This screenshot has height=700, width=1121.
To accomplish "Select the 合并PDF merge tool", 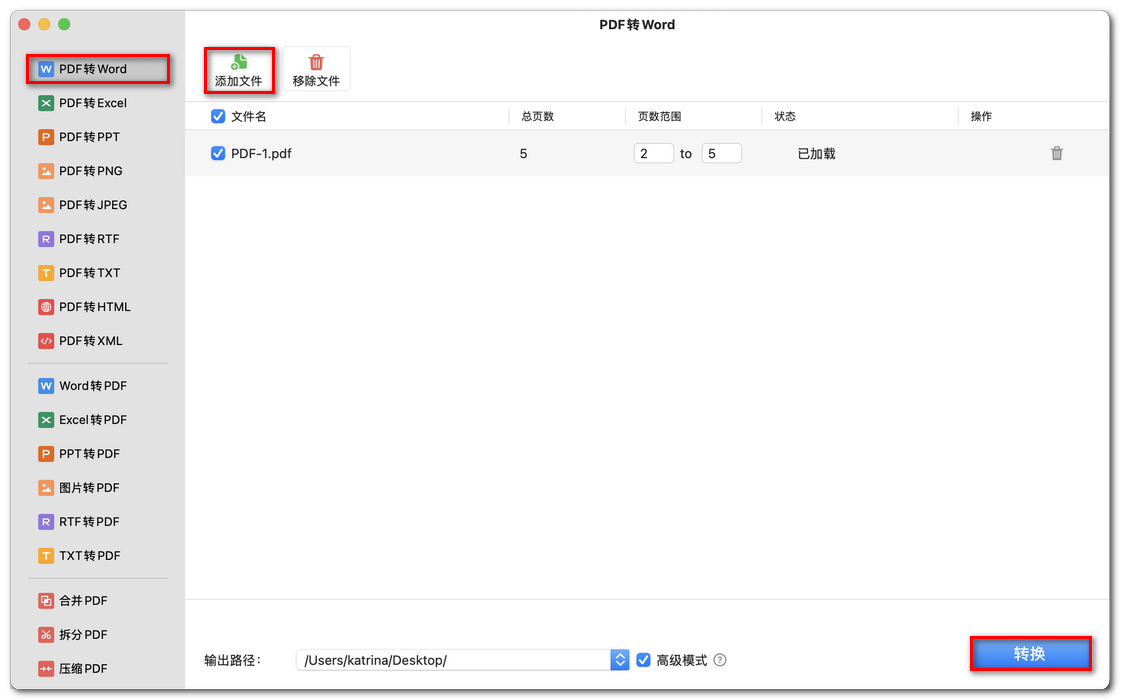I will point(80,600).
